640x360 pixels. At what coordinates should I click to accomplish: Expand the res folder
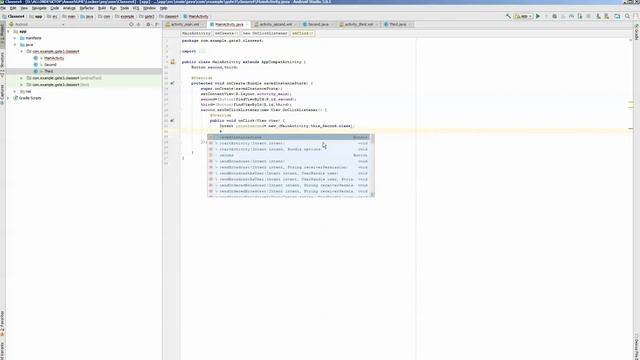click(x=15, y=91)
